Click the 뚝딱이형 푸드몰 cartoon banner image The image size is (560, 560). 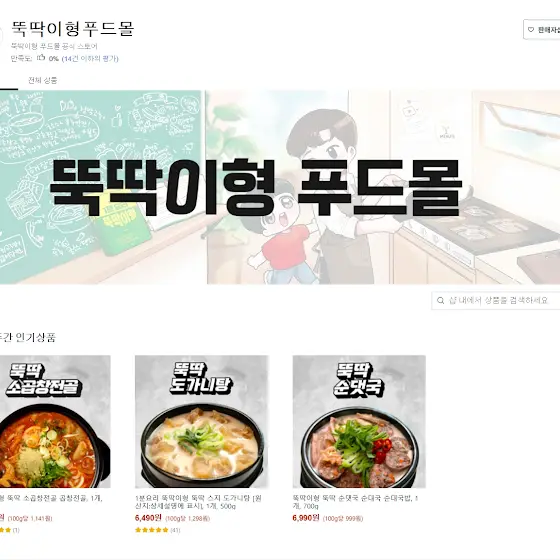[280, 187]
